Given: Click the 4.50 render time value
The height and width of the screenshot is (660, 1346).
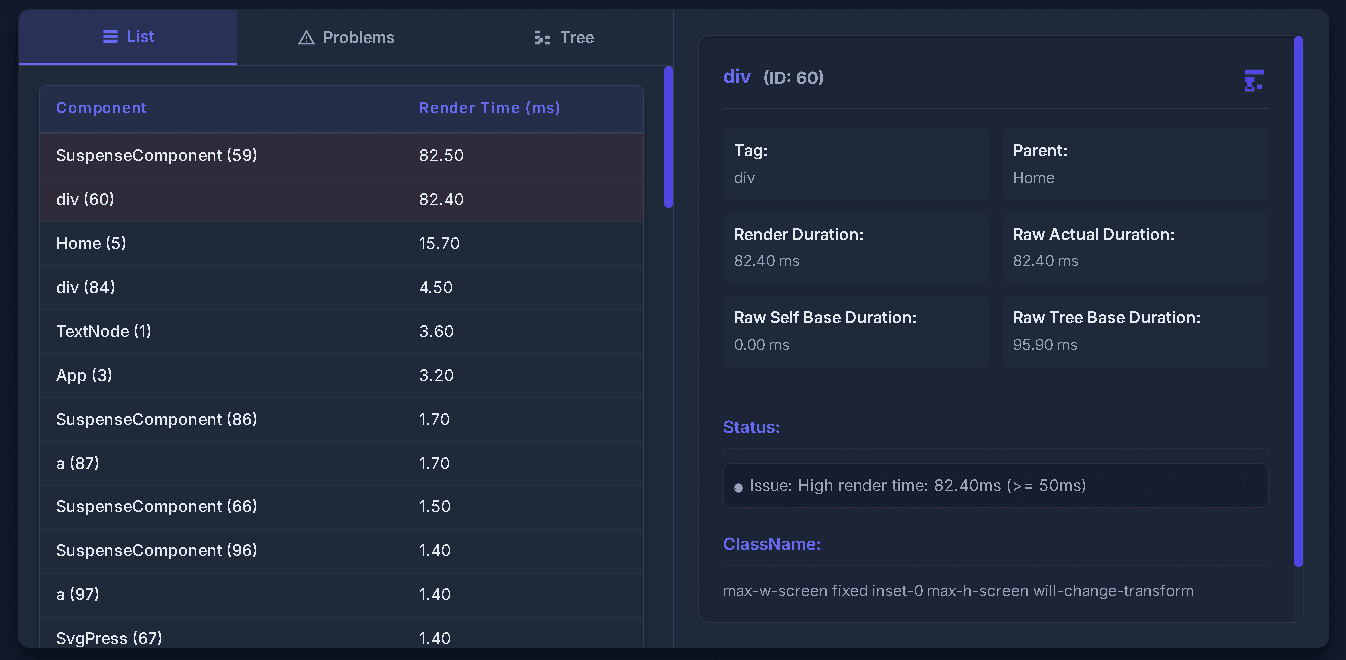Looking at the screenshot, I should pos(436,288).
